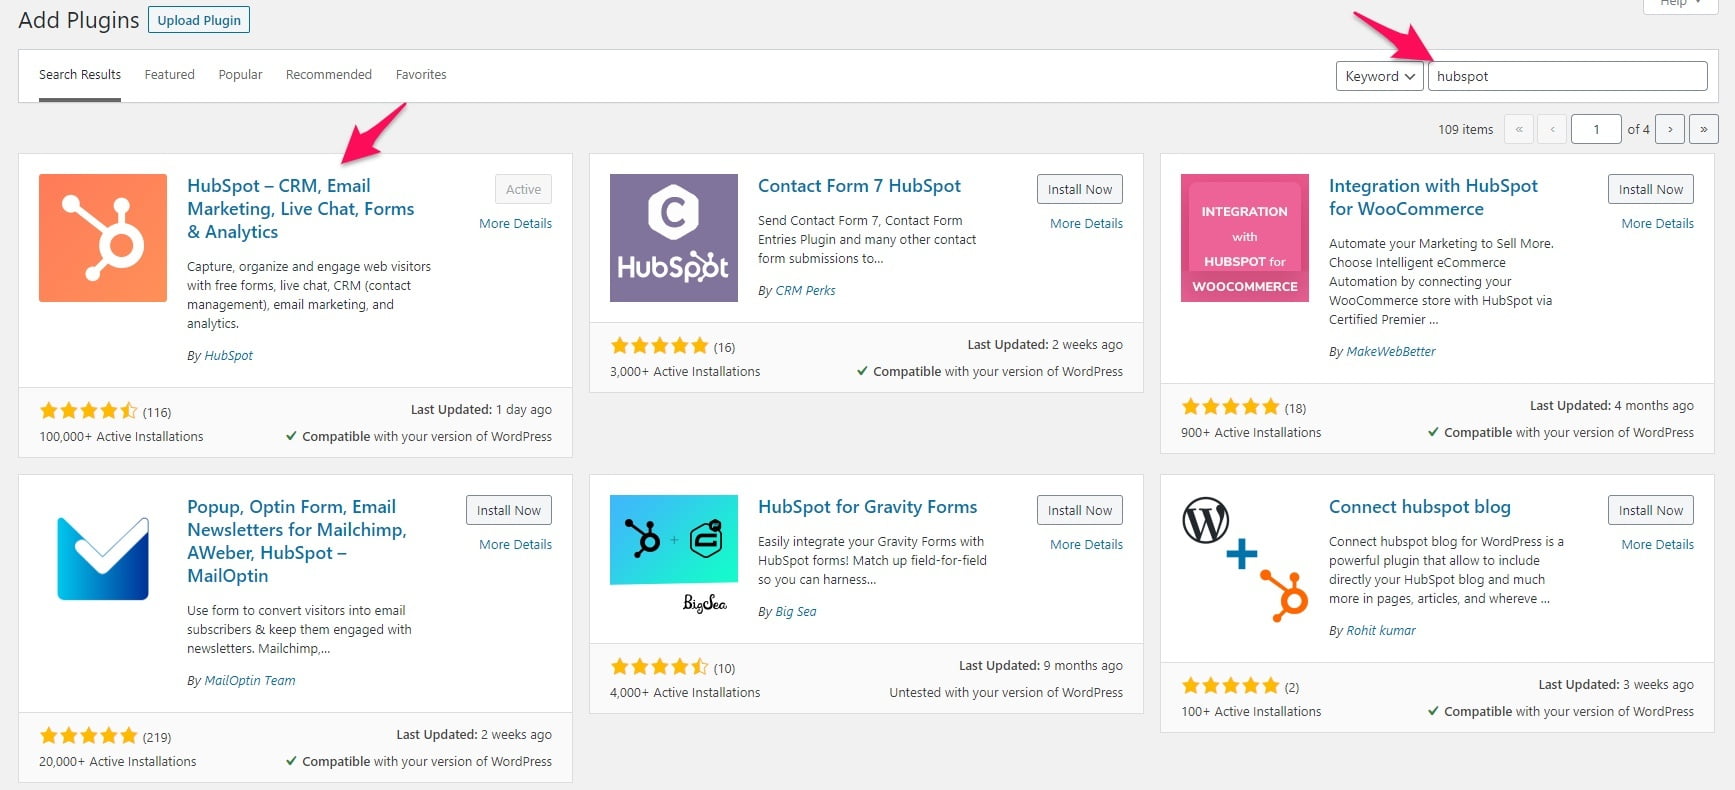Visit the HubSpot author link
Screen dimensions: 1735x790
click(228, 355)
